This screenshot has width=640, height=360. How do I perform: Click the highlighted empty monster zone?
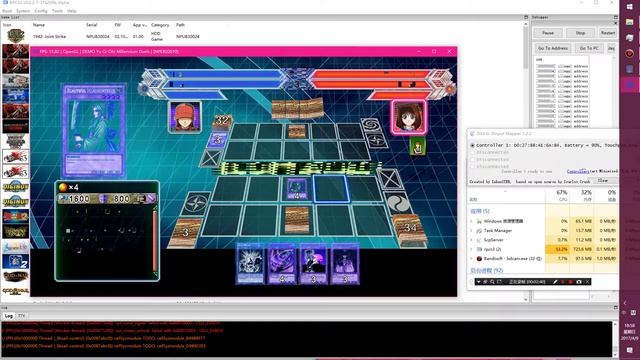tap(331, 189)
